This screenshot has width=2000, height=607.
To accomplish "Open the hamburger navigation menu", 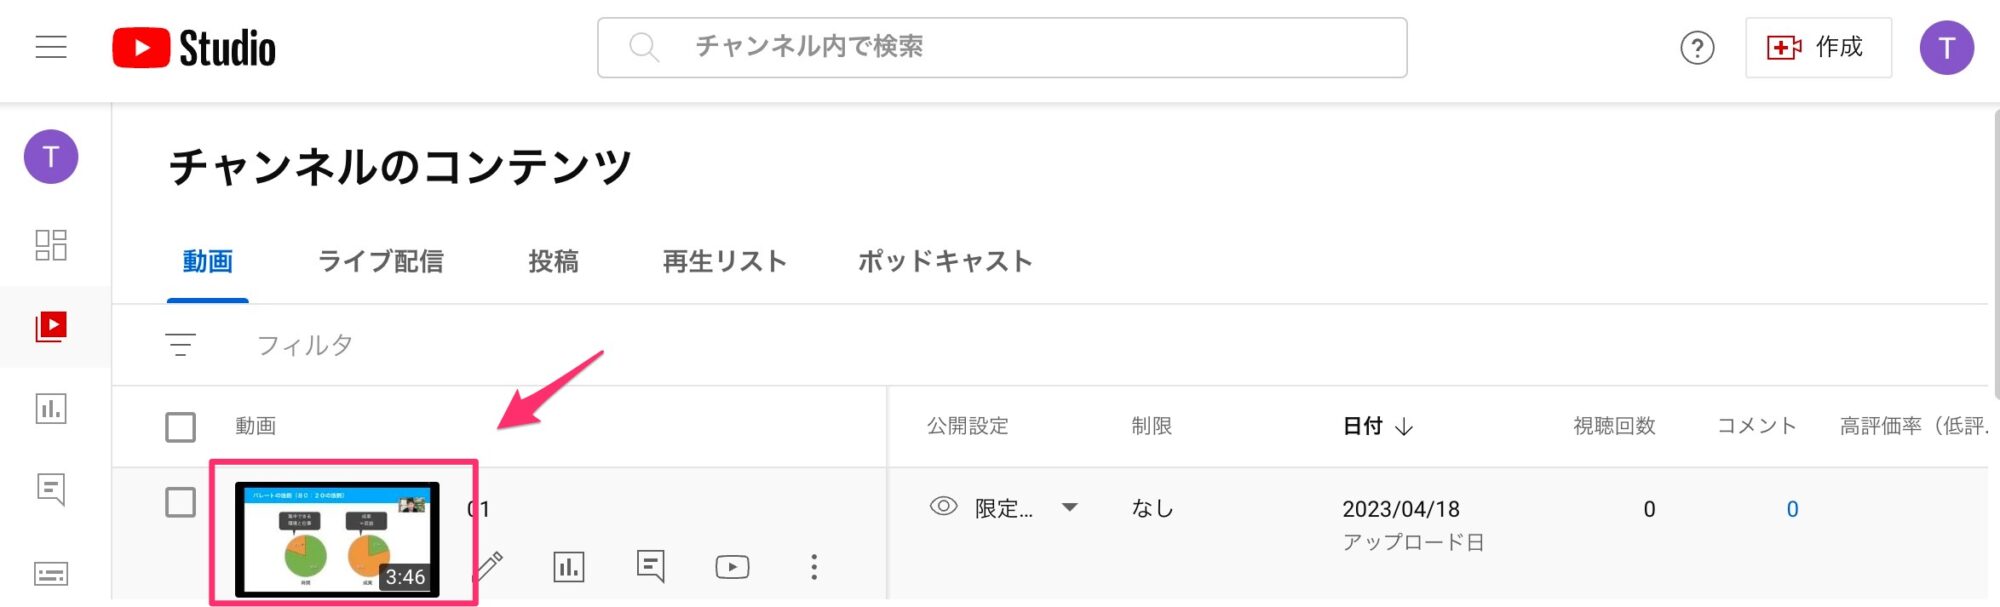I will pyautogui.click(x=51, y=47).
